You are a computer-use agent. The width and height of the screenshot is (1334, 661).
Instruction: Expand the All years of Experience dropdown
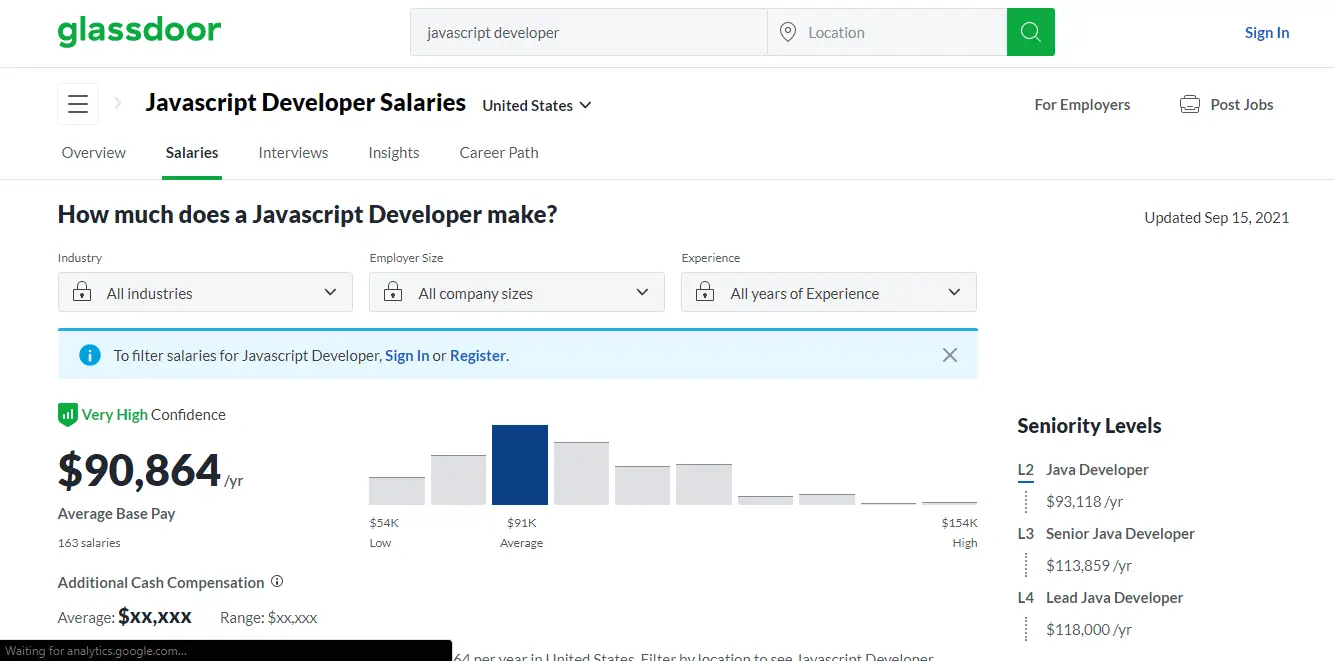click(x=829, y=293)
